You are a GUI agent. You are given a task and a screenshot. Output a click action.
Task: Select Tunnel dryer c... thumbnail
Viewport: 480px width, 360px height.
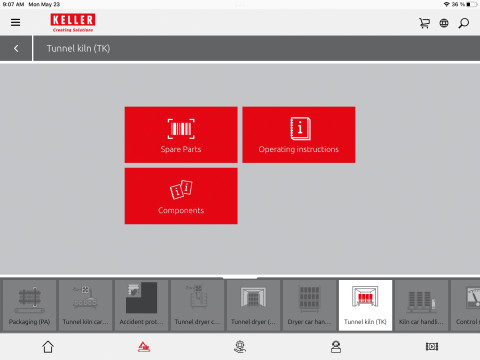(x=197, y=305)
